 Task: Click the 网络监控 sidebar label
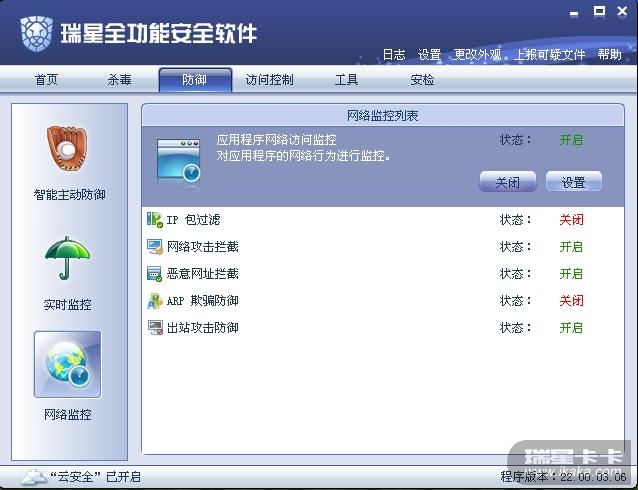click(x=68, y=415)
